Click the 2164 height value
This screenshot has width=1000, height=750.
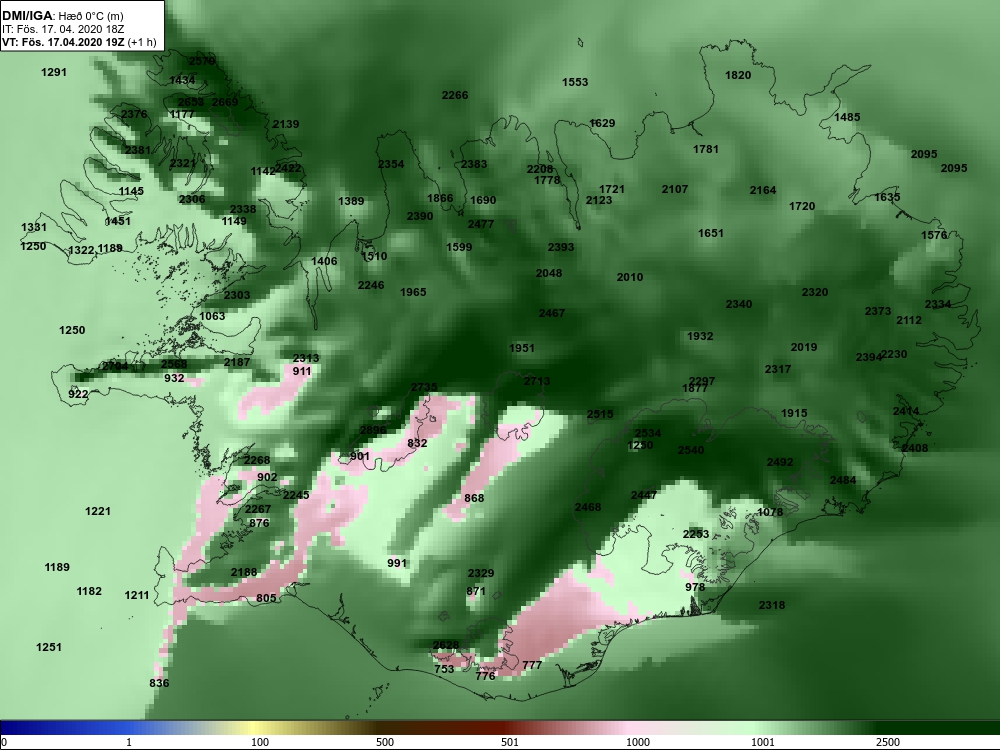pyautogui.click(x=763, y=190)
